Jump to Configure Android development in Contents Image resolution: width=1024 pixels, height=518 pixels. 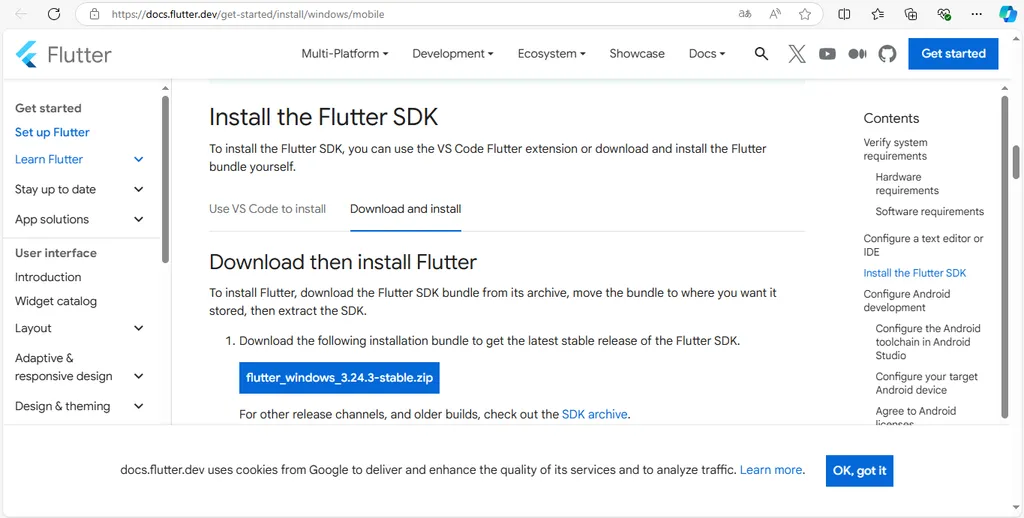906,300
